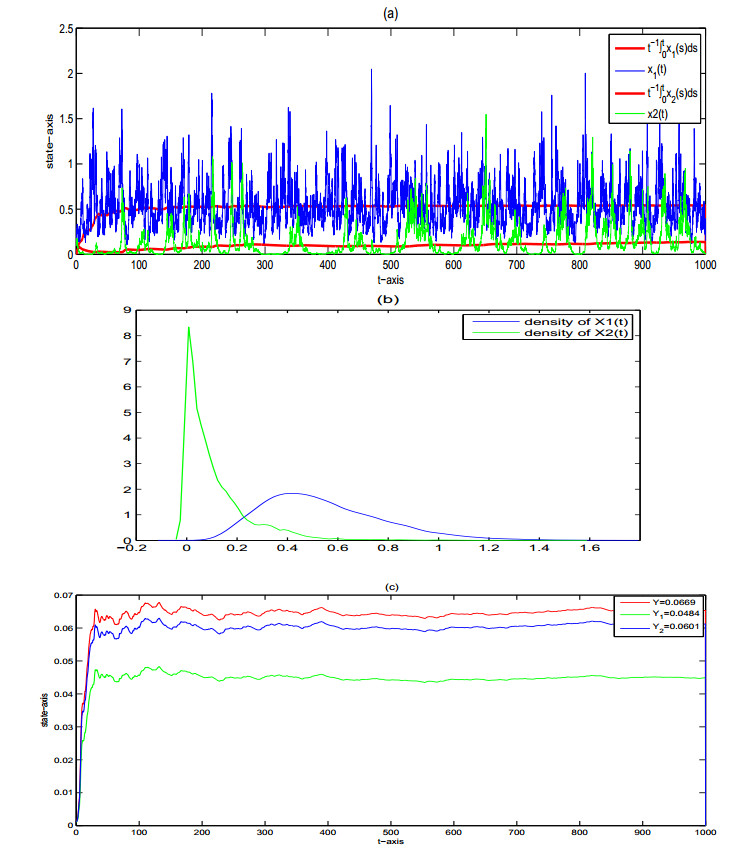Click the 0.07 y-axis tick in plot (c)

coord(61,596)
